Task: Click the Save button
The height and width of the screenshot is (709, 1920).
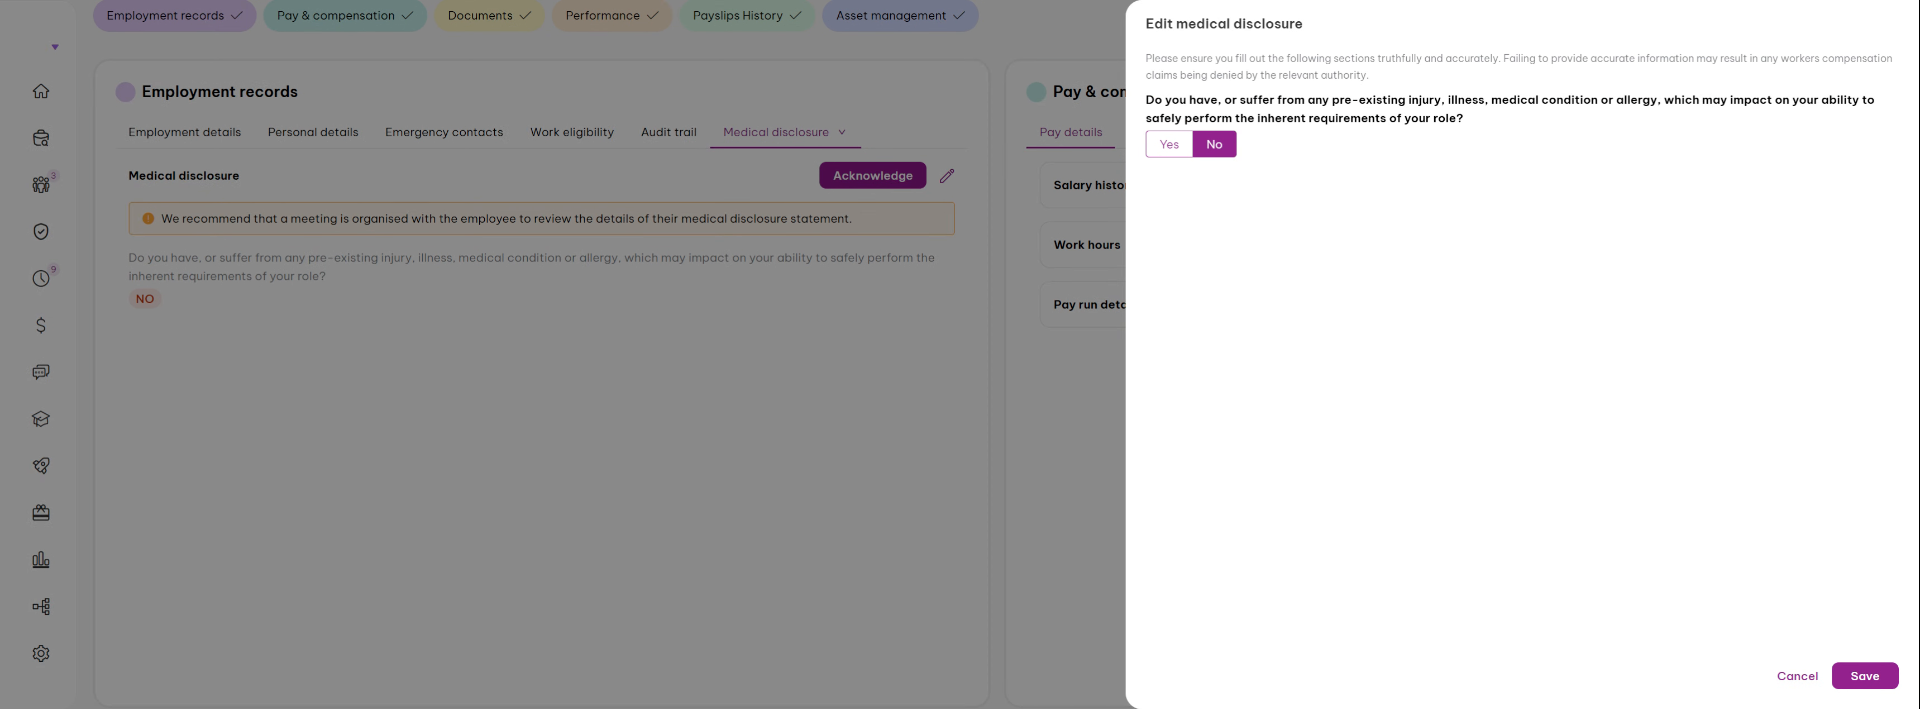Action: pyautogui.click(x=1865, y=676)
